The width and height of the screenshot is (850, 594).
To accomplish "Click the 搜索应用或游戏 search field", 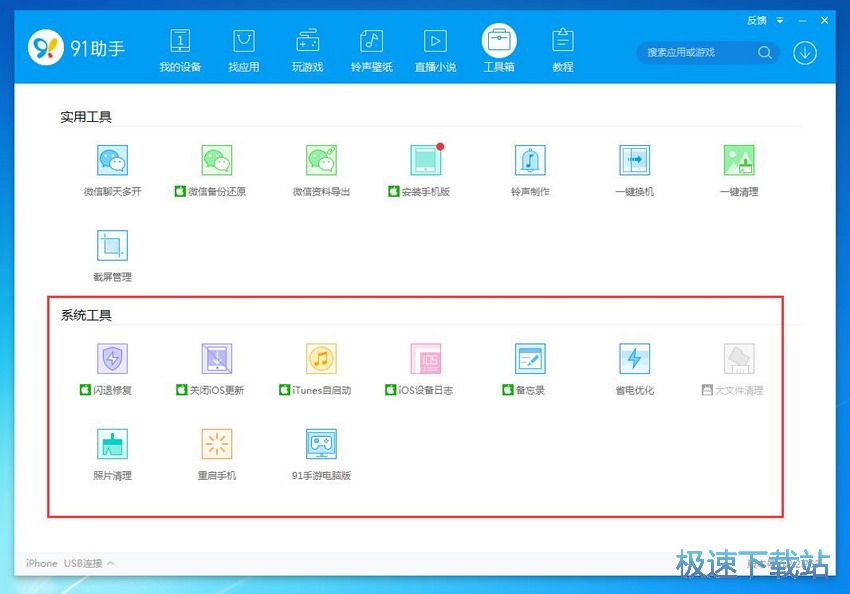I will point(708,53).
